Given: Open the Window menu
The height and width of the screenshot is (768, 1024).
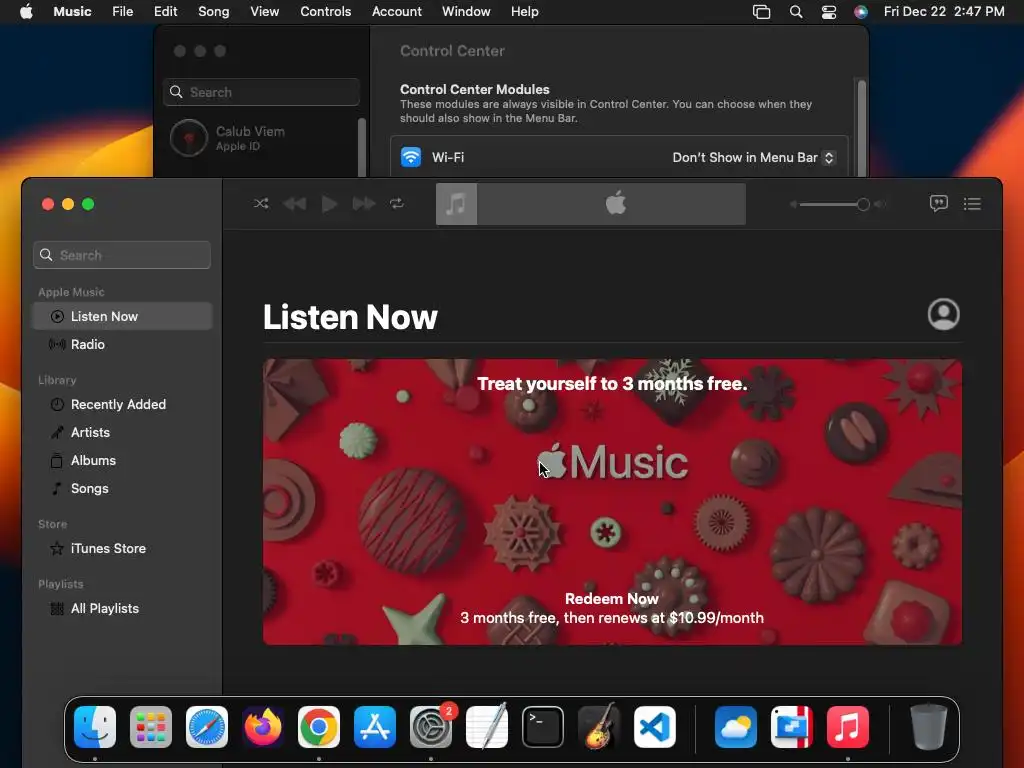Looking at the screenshot, I should click(466, 11).
